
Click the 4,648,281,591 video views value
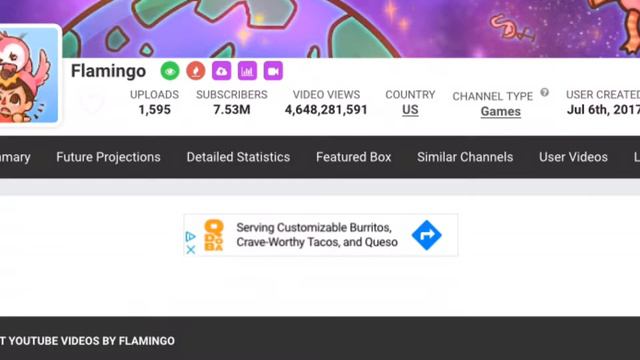[x=326, y=110]
